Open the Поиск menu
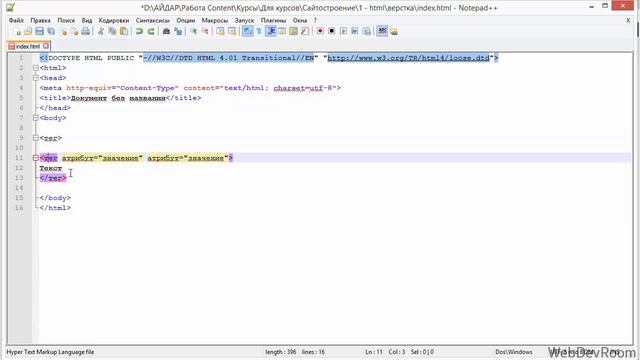 click(66, 20)
